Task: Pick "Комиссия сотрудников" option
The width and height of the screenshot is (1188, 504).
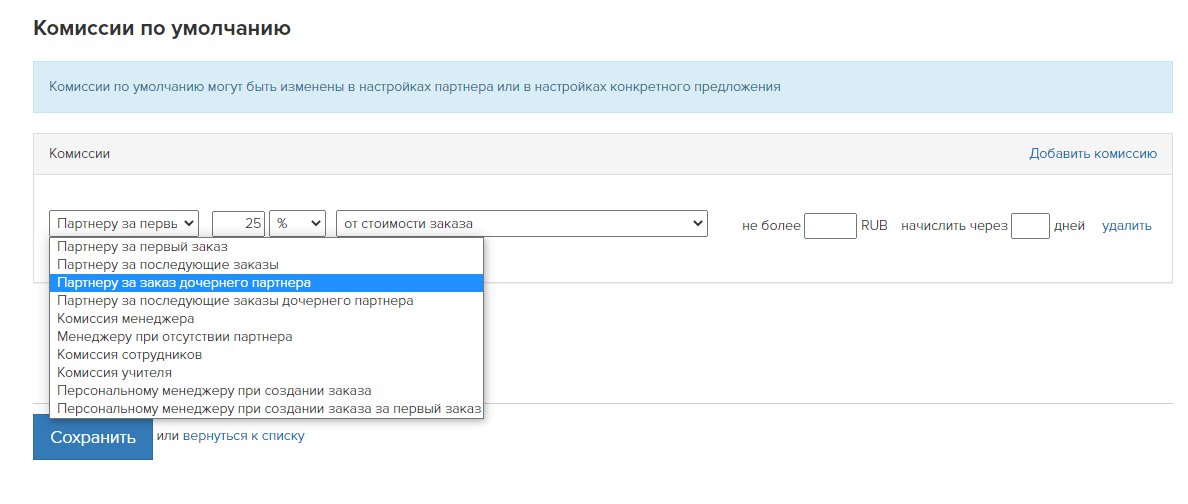Action: [266, 355]
